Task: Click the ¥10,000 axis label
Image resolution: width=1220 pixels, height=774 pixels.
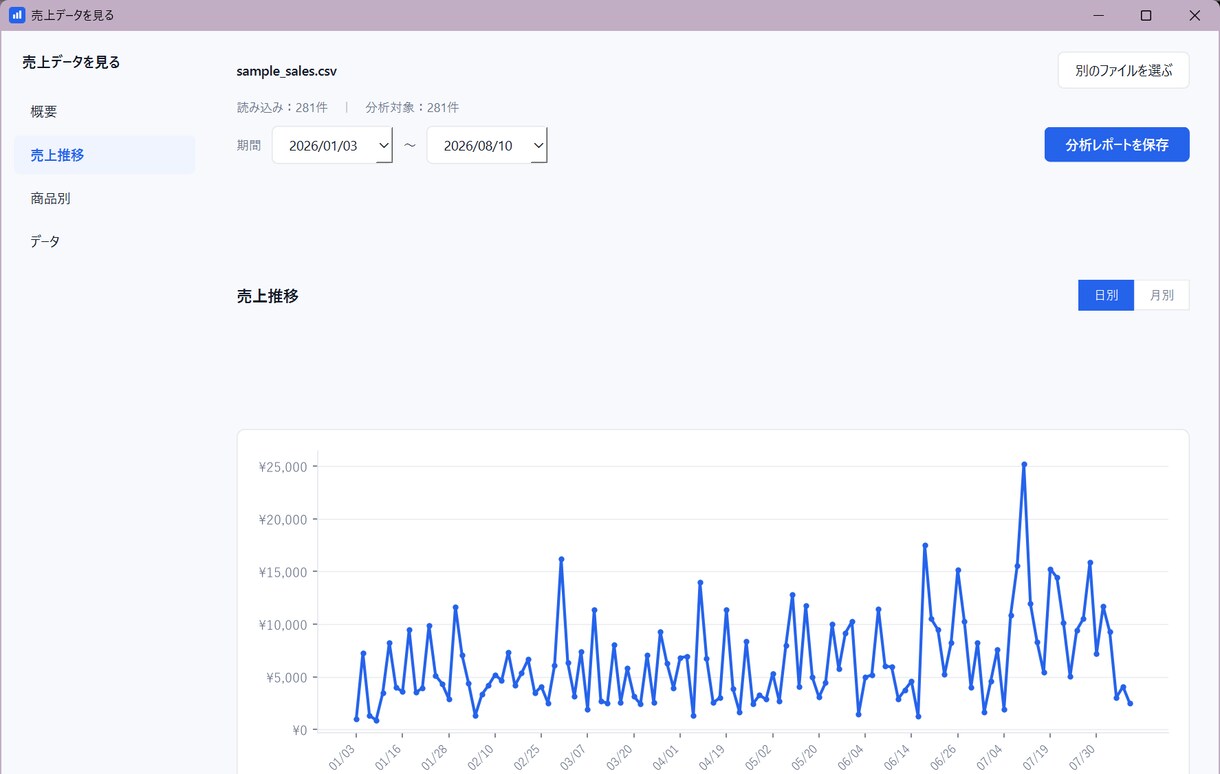Action: click(283, 625)
